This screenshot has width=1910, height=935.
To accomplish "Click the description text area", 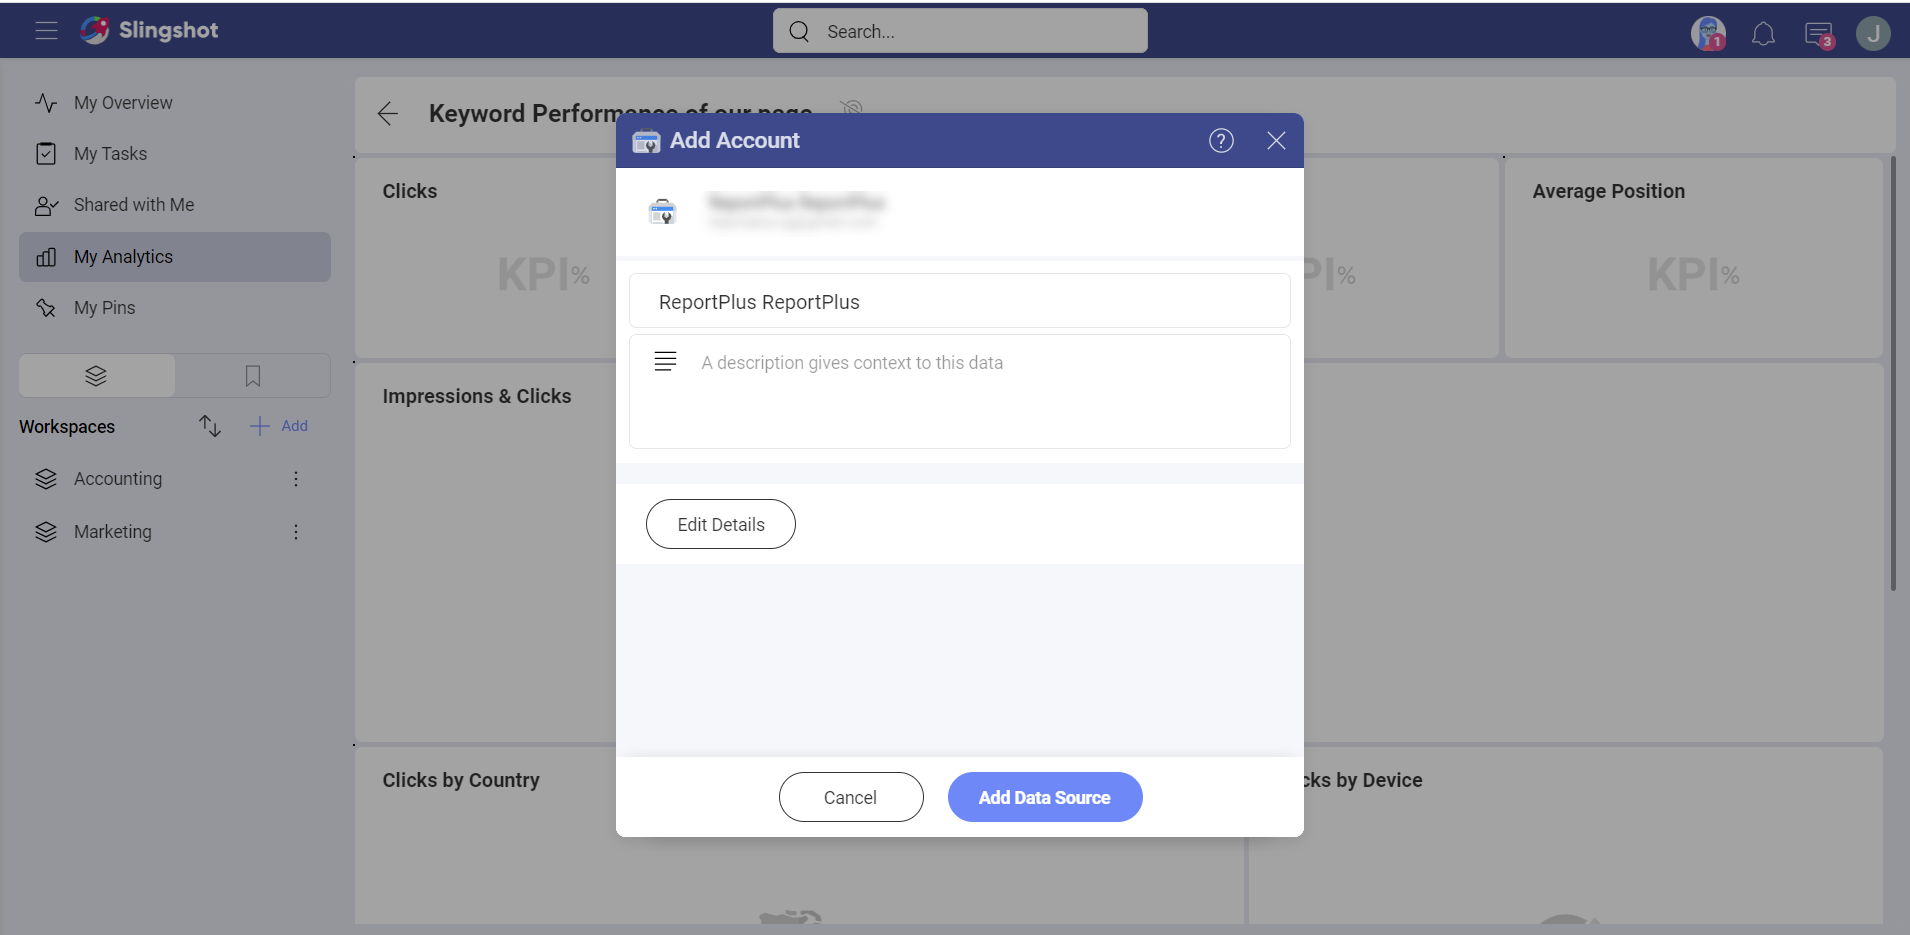I will [960, 392].
